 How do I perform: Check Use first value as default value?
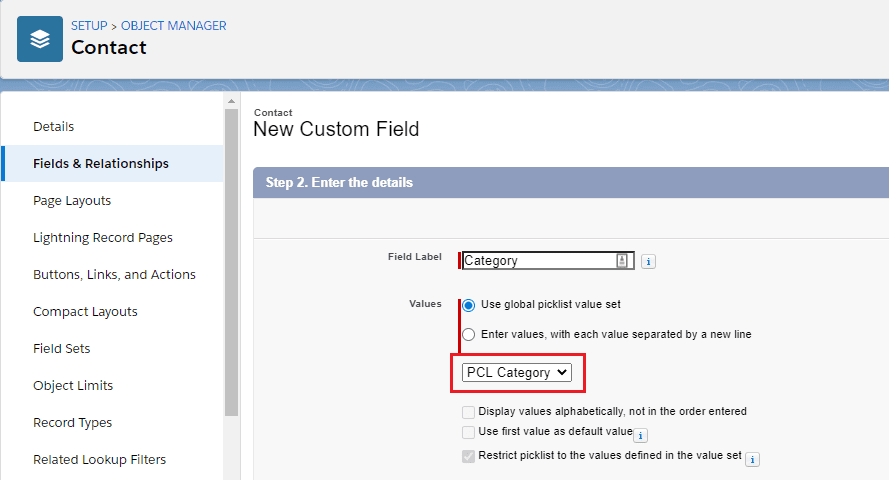[x=469, y=433]
